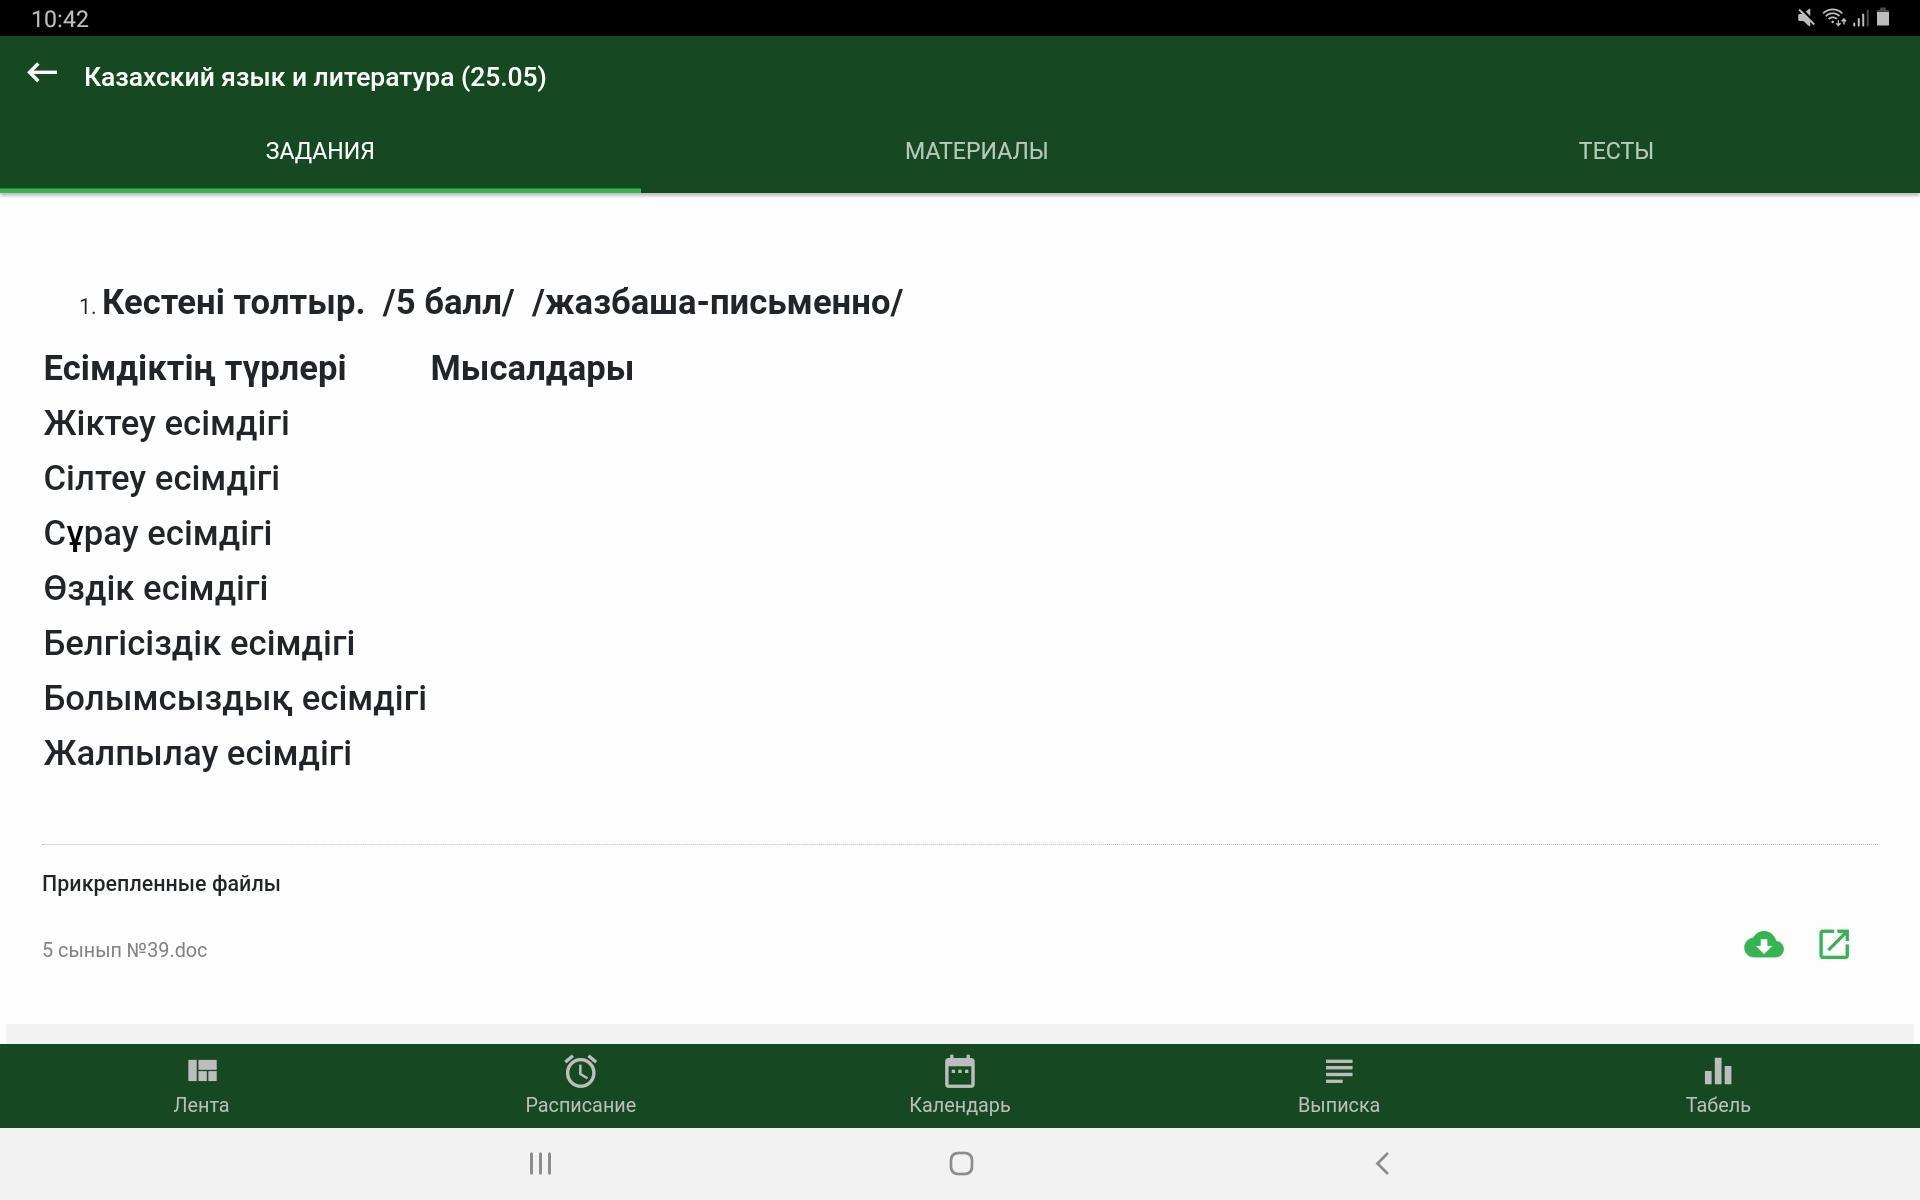This screenshot has height=1200, width=1920.
Task: Open the Табель chart icon
Action: [1717, 1072]
